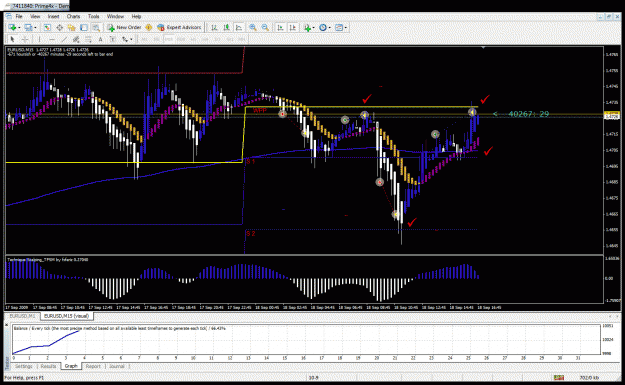Image resolution: width=625 pixels, height=385 pixels.
Task: Toggle the Strategy Tester panel icon
Action: click(x=96, y=28)
